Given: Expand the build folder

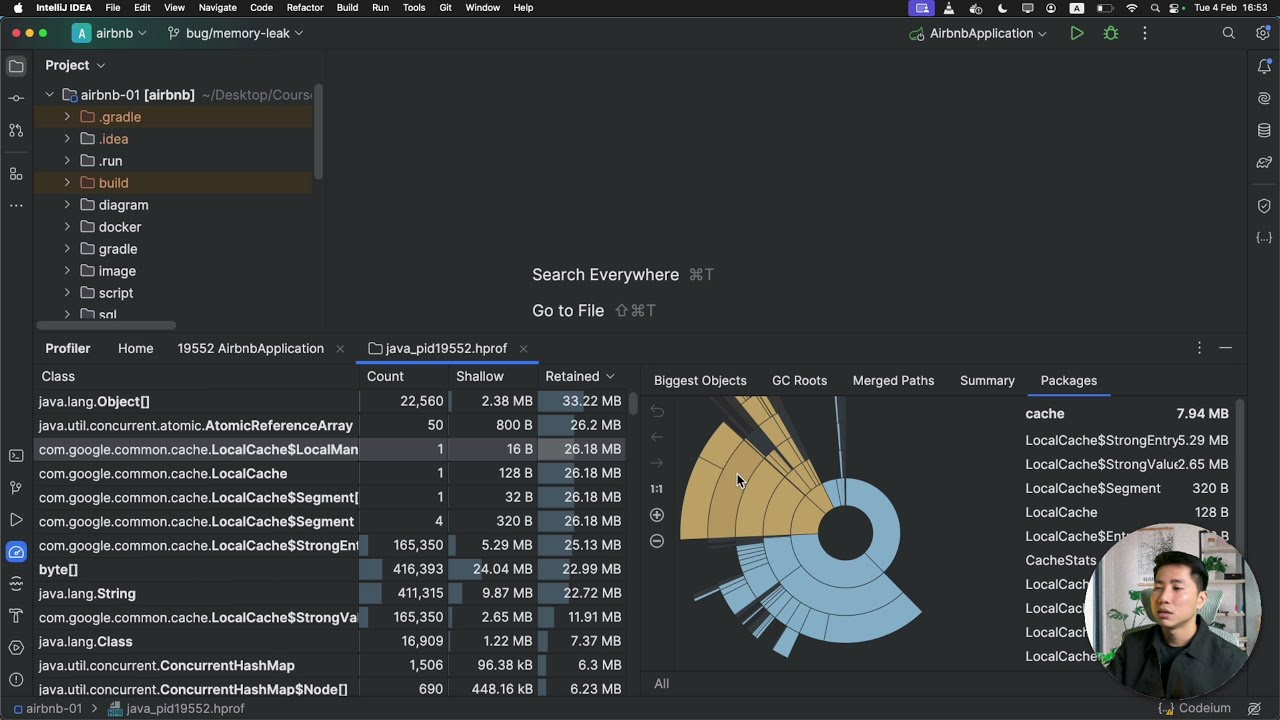Looking at the screenshot, I should [x=67, y=183].
